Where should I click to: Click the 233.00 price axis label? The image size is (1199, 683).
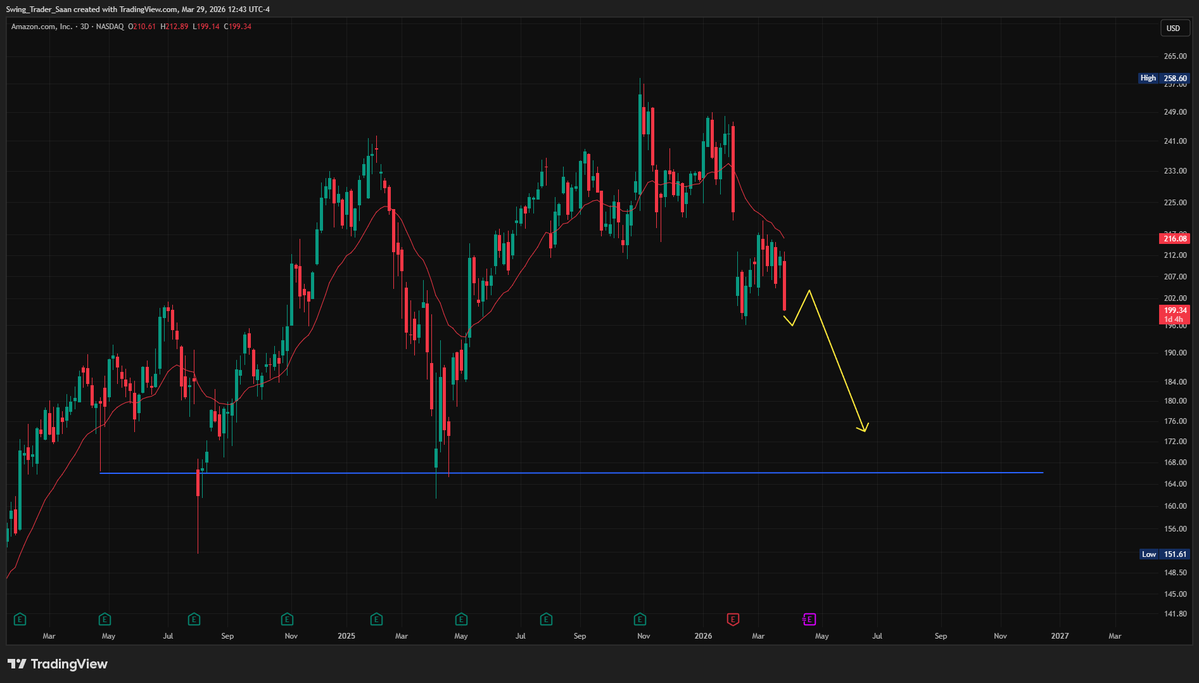[1175, 171]
